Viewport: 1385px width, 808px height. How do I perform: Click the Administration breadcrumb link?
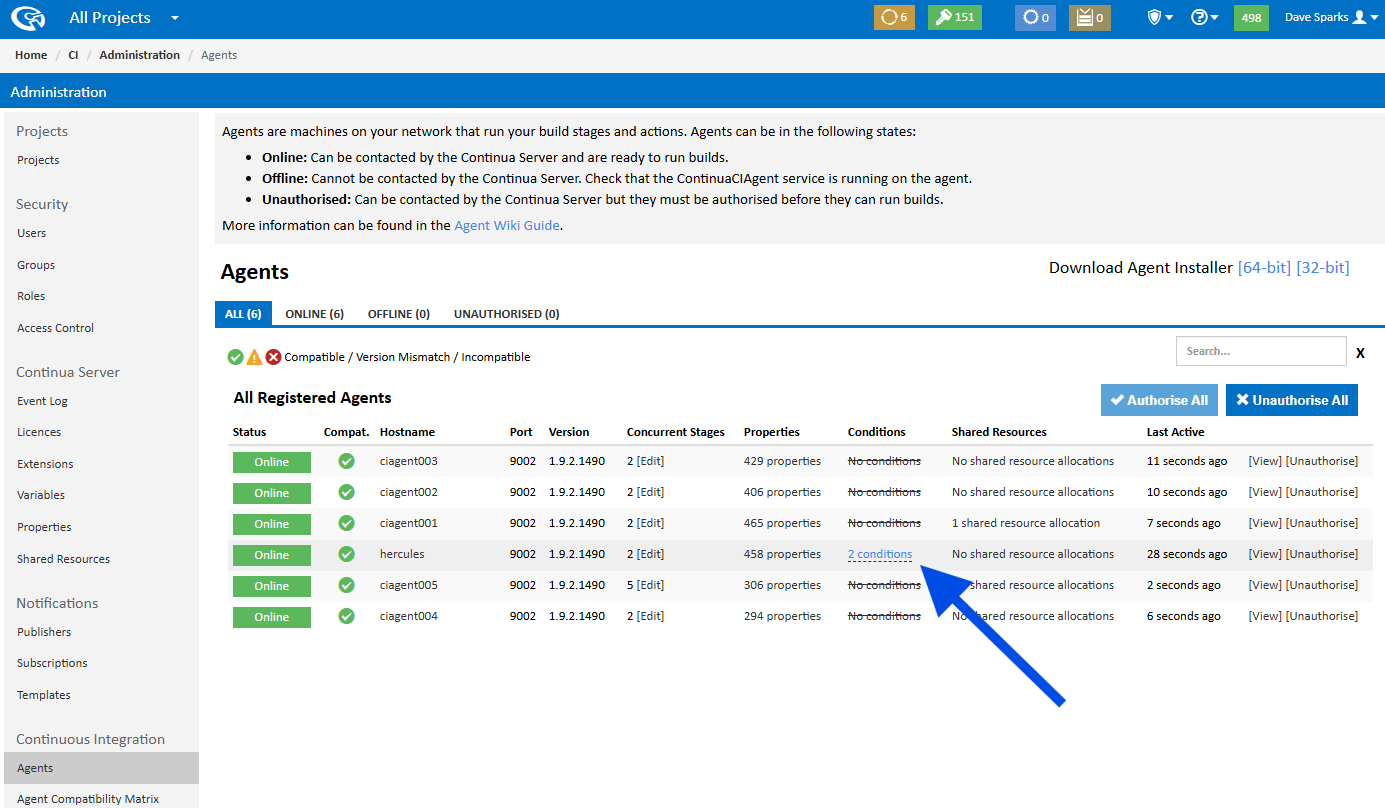(139, 55)
